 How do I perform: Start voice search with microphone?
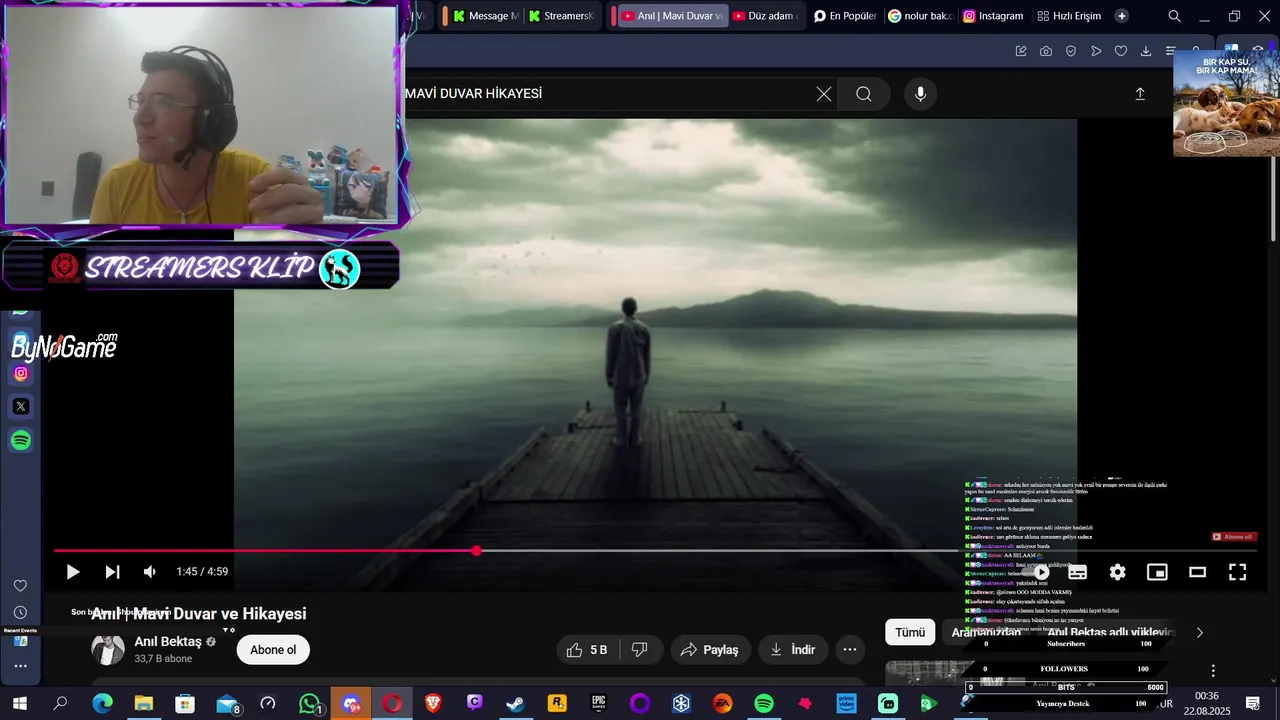tap(921, 94)
